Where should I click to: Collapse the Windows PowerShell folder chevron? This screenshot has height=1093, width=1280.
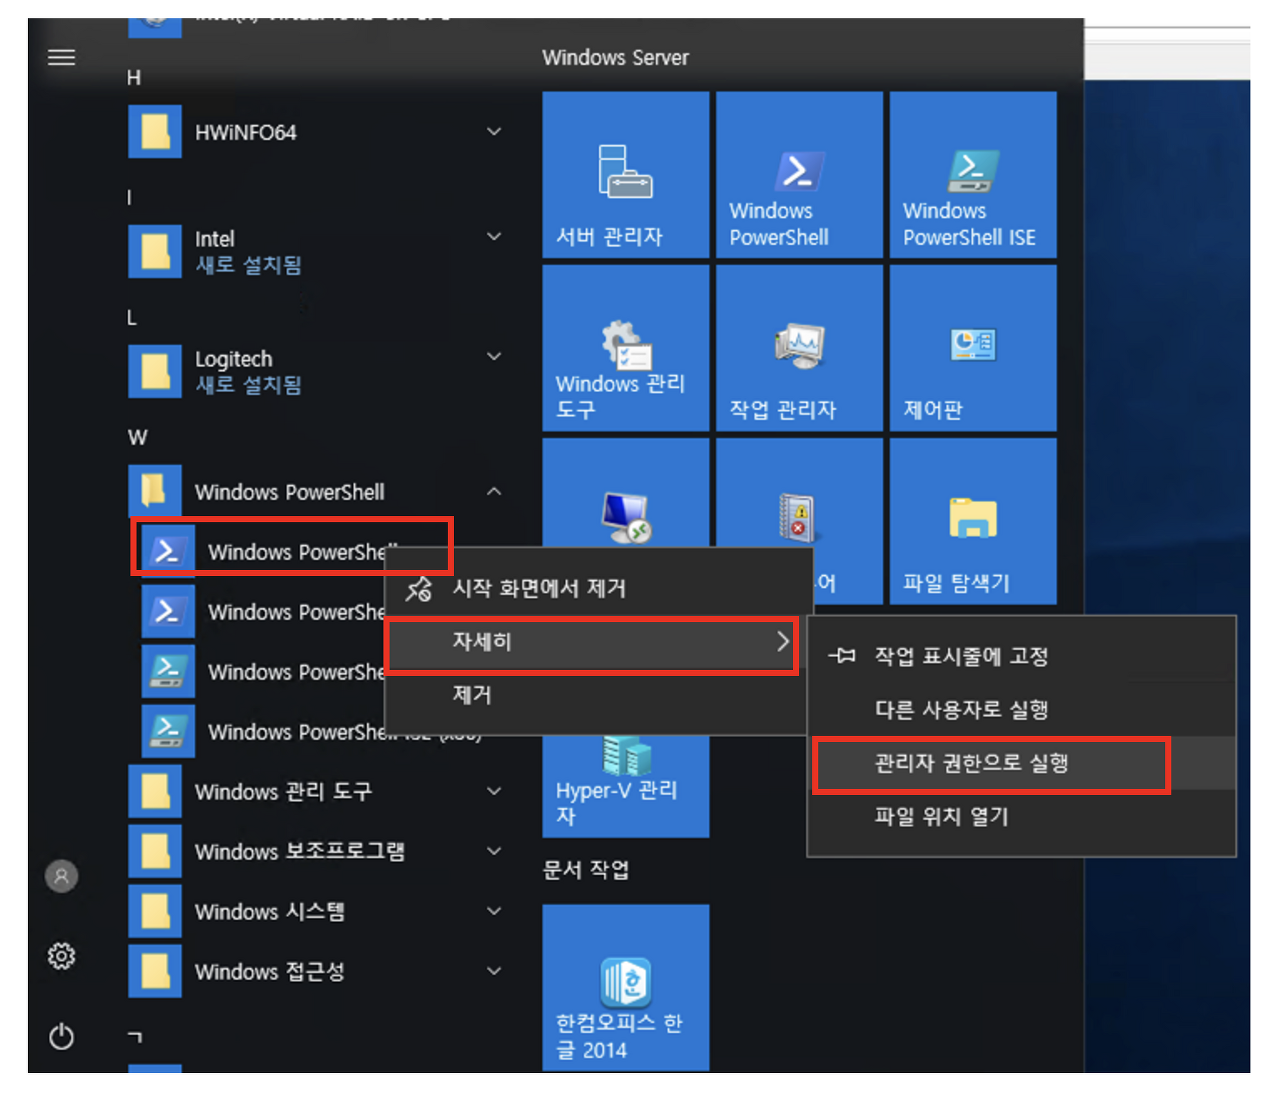494,491
